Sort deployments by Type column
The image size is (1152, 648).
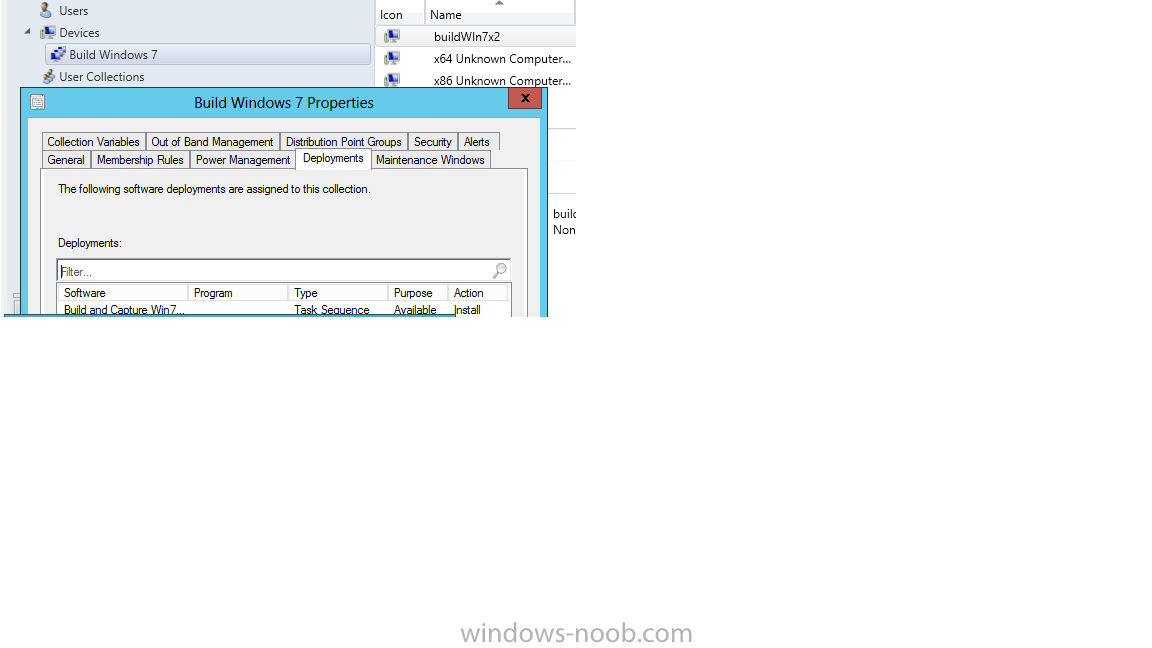pyautogui.click(x=338, y=293)
